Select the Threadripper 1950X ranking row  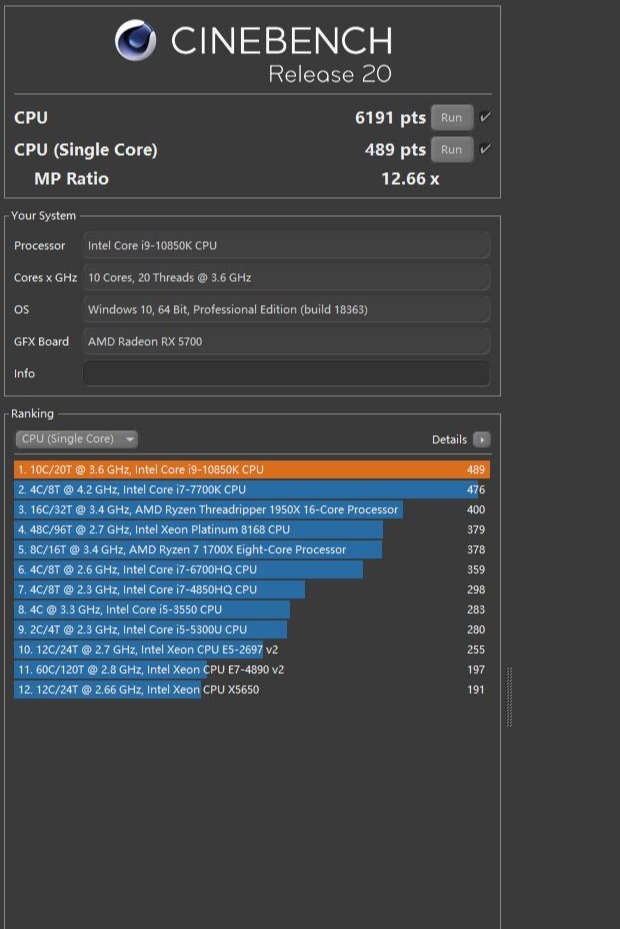251,510
